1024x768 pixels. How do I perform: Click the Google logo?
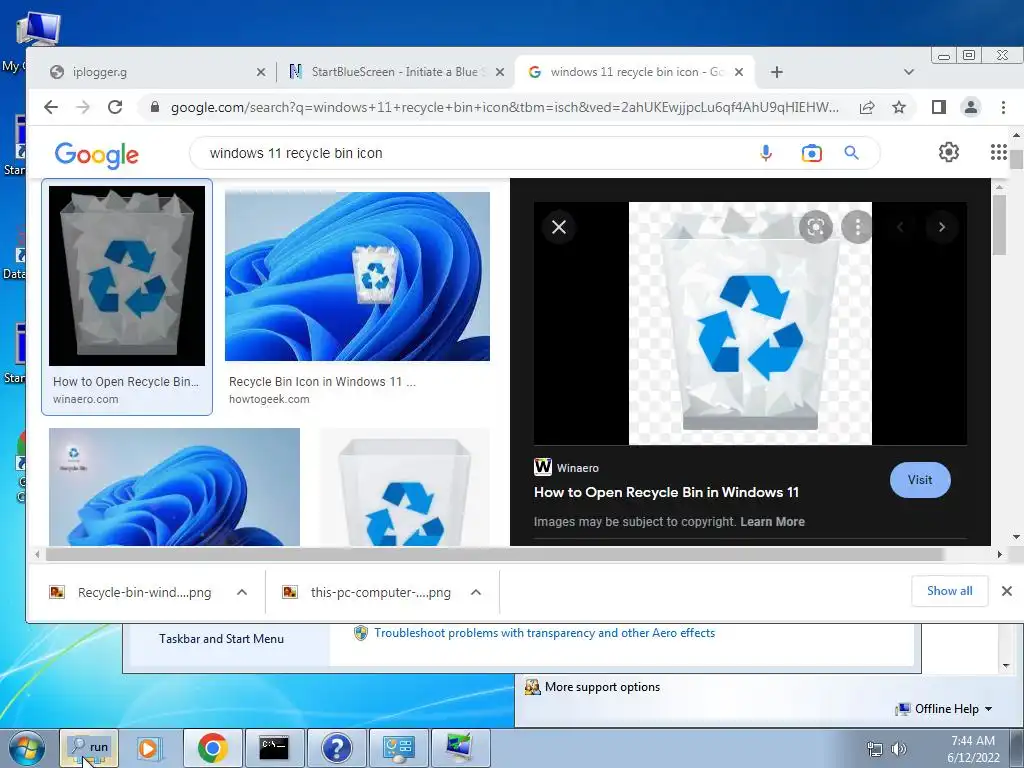pos(97,155)
